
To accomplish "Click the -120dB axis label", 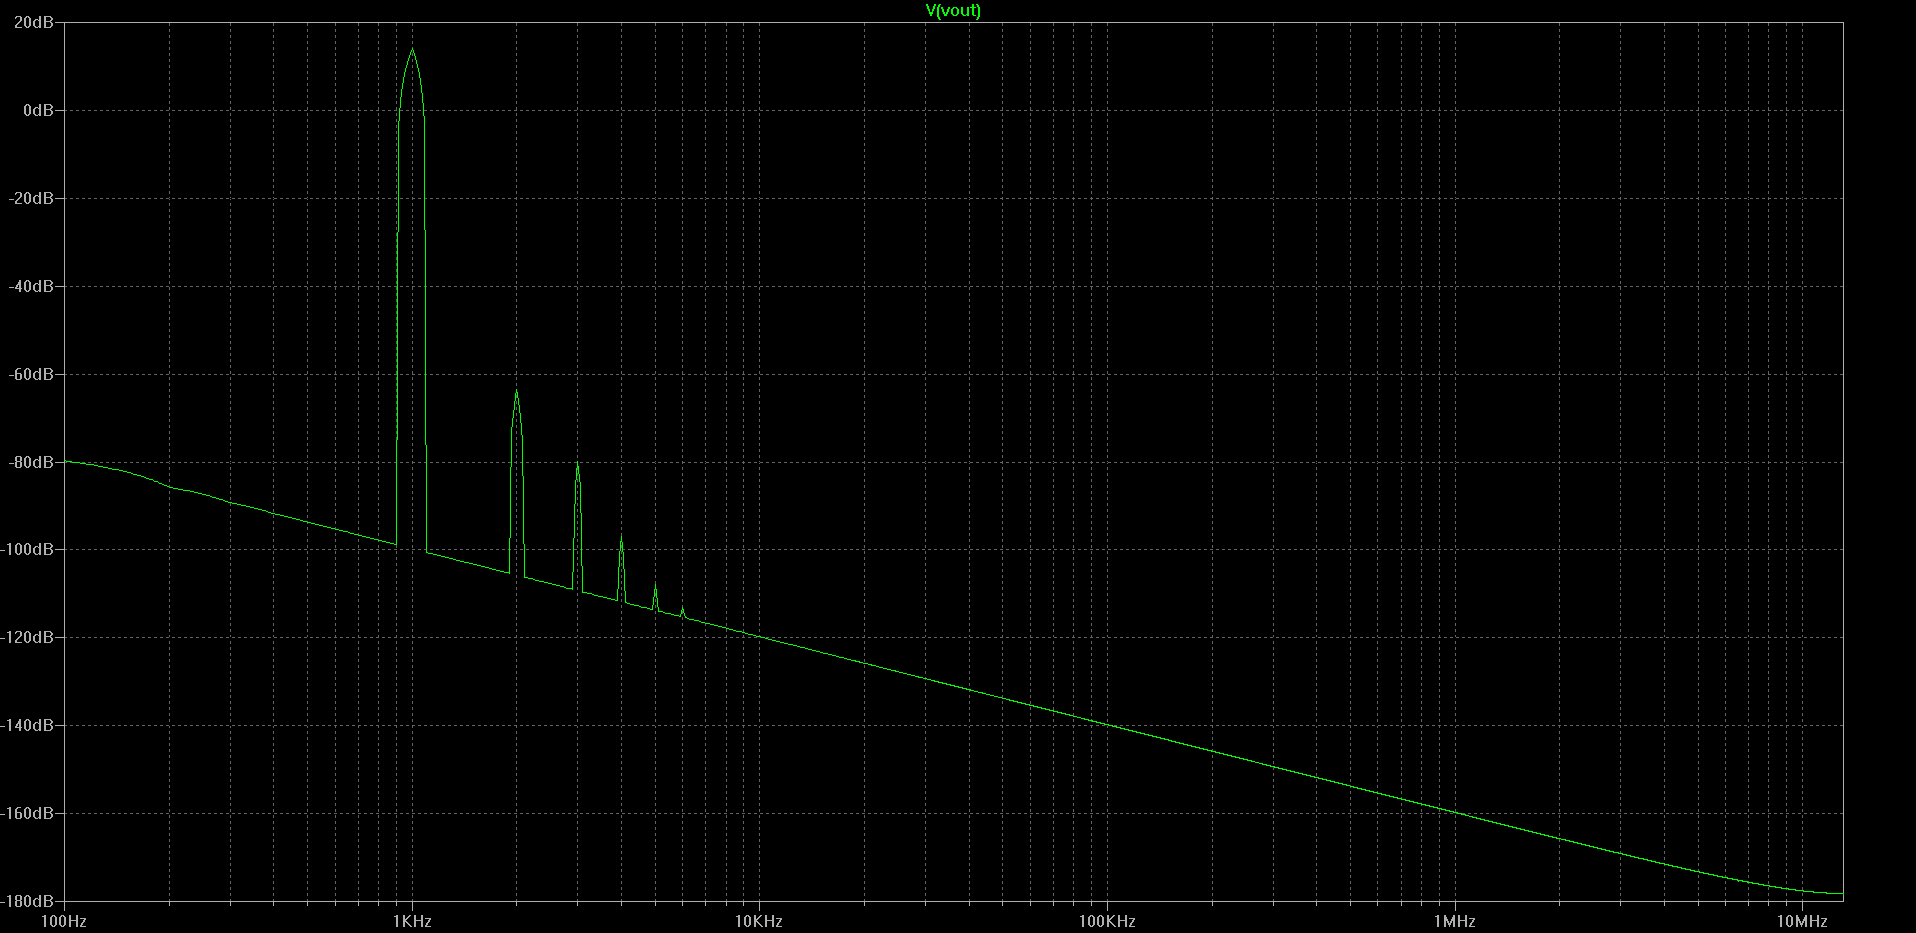I will click(x=27, y=637).
